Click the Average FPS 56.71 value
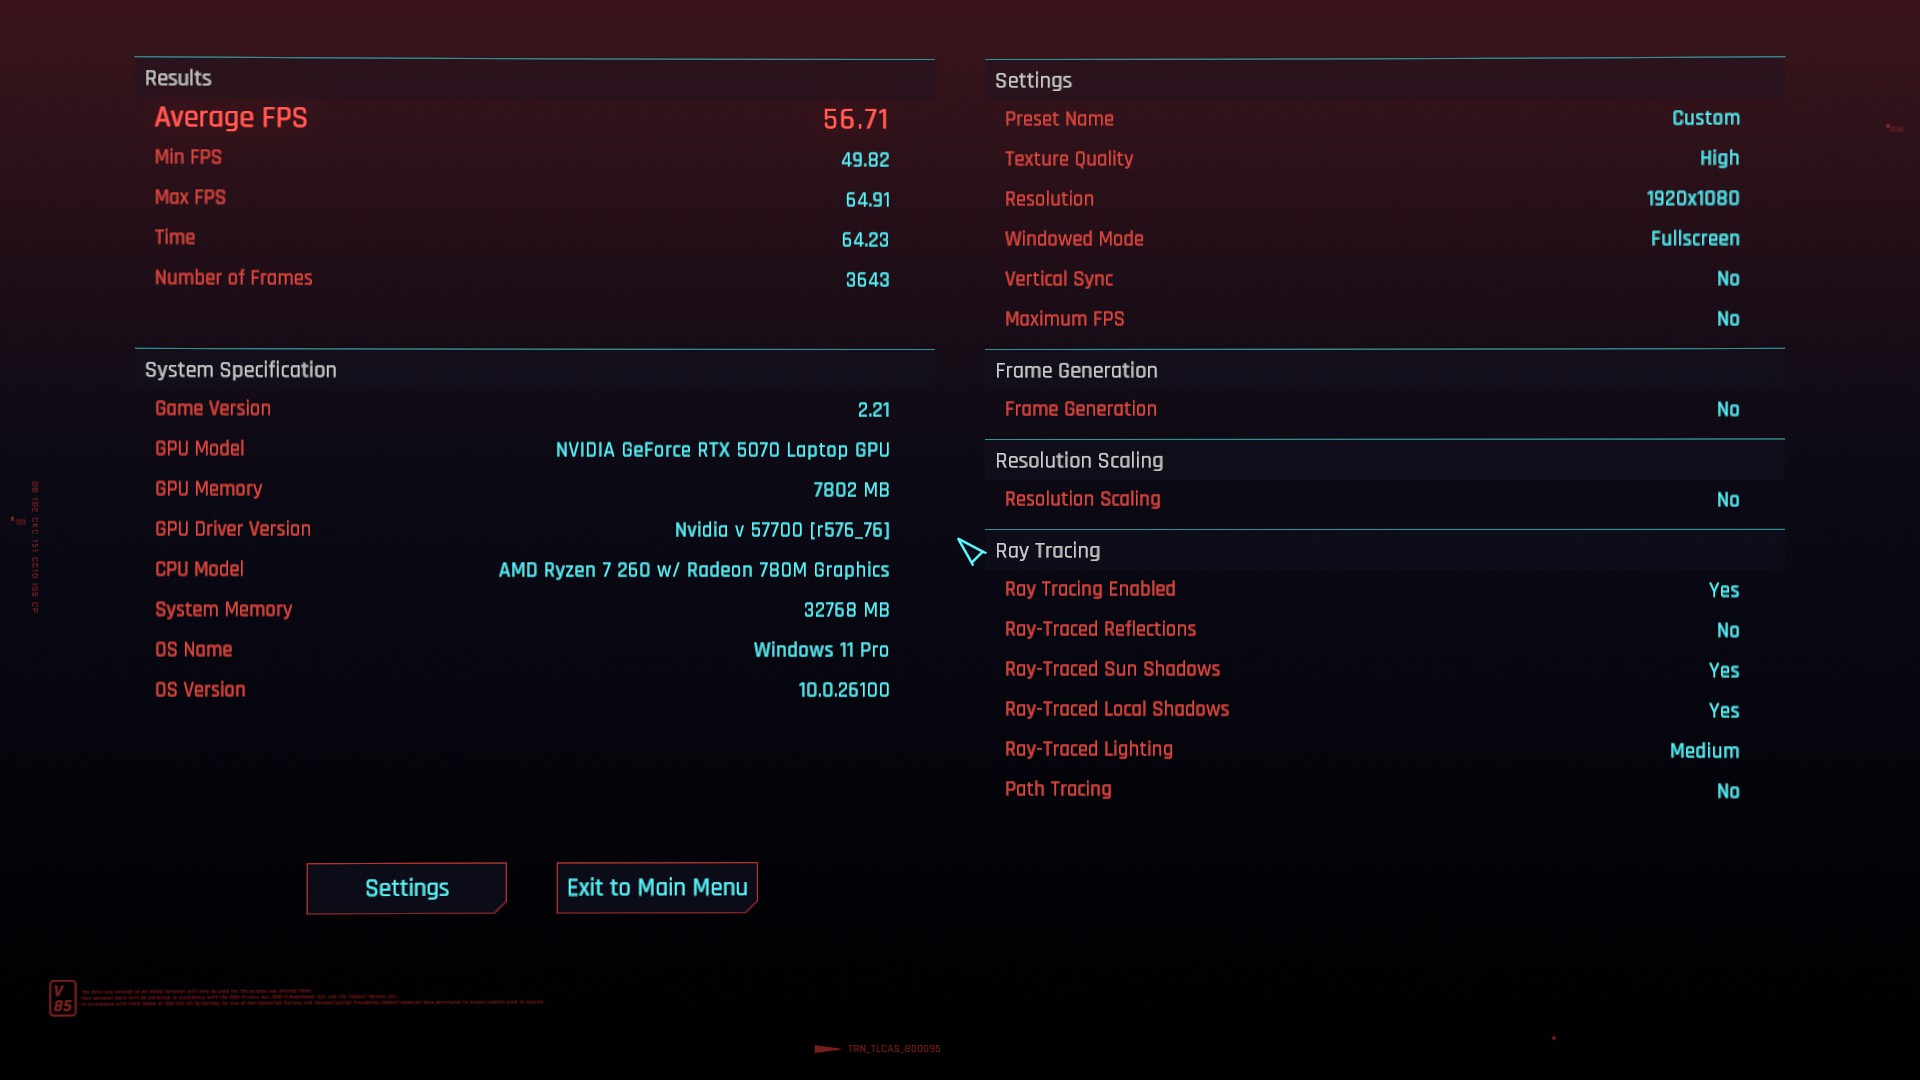The width and height of the screenshot is (1920, 1080). [855, 119]
